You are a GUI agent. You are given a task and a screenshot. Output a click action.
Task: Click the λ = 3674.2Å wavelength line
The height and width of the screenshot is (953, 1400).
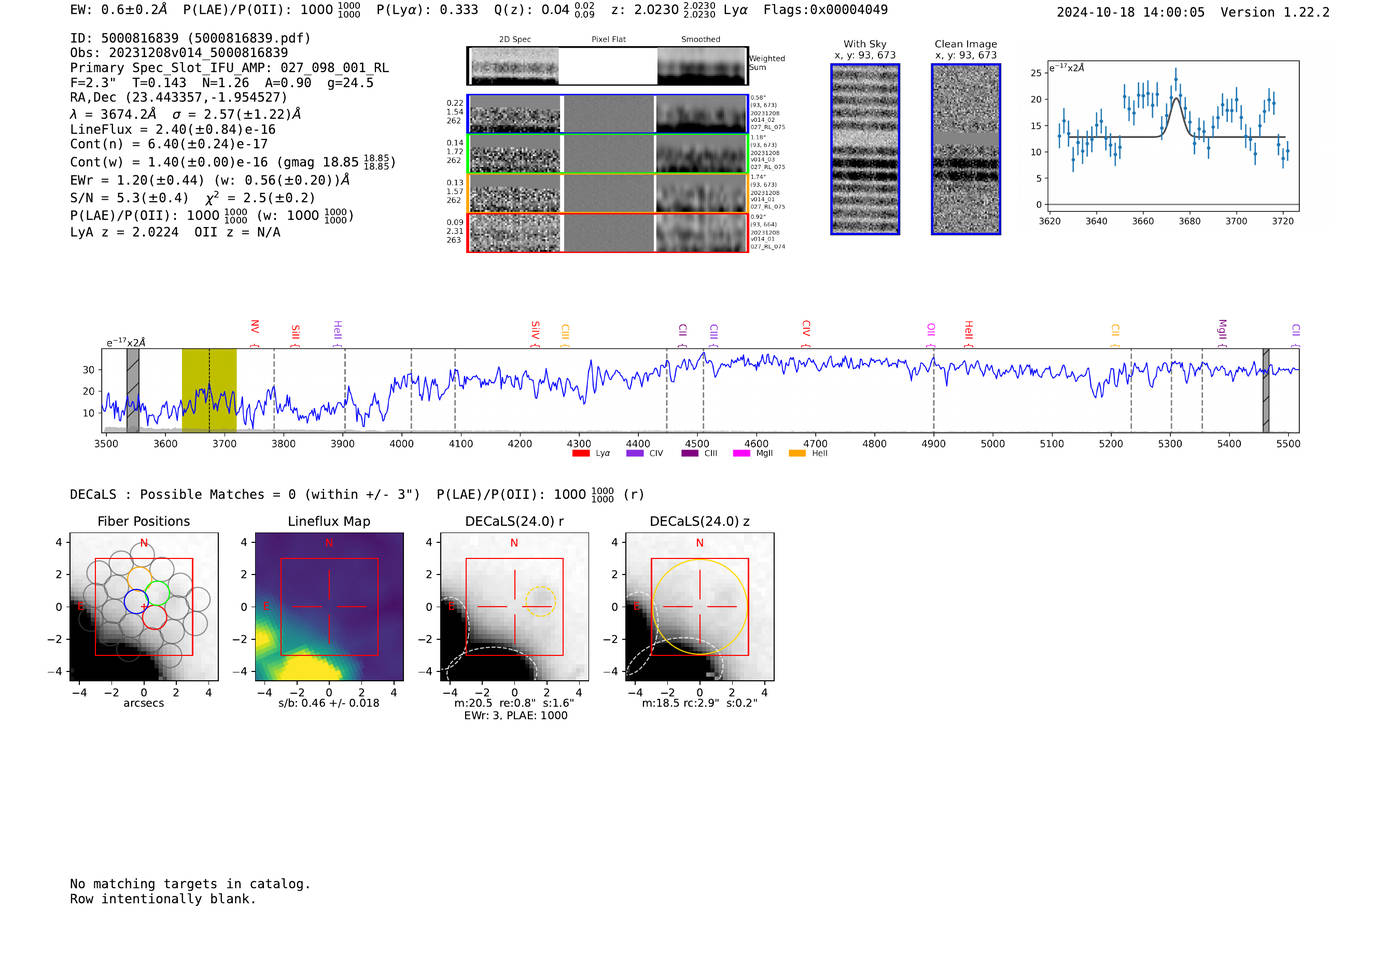tap(186, 114)
